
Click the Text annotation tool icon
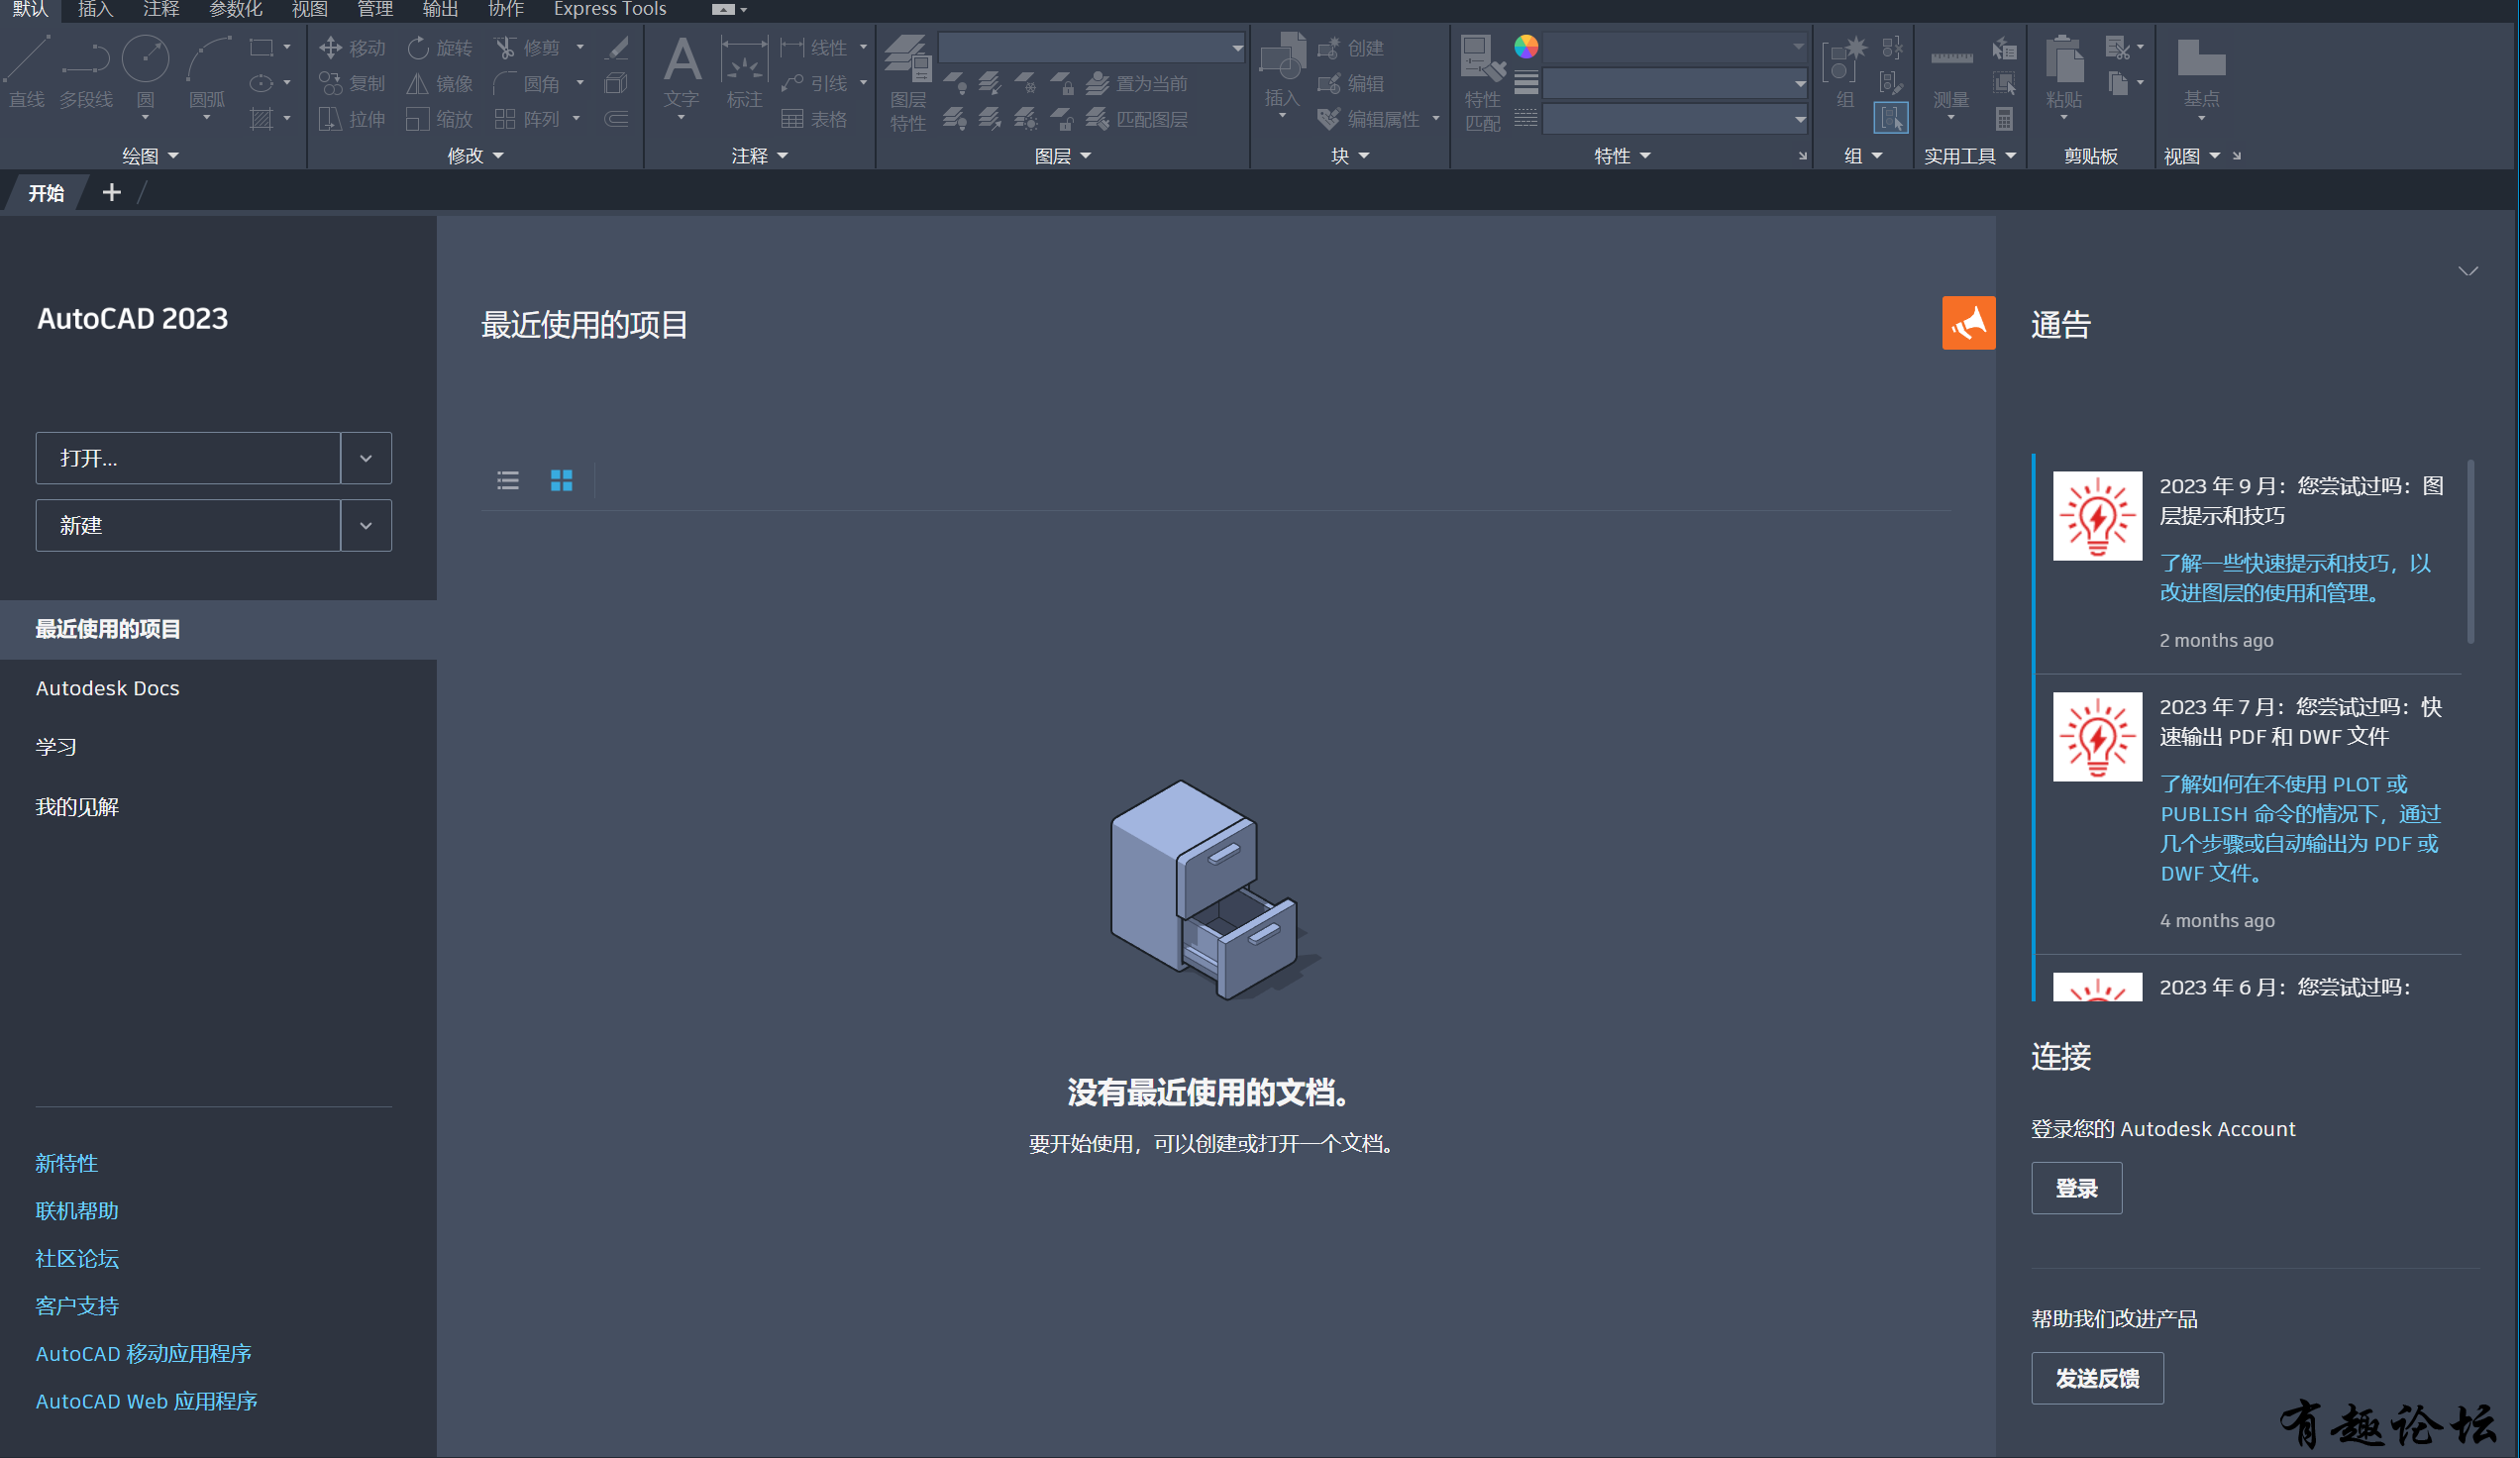pos(682,62)
